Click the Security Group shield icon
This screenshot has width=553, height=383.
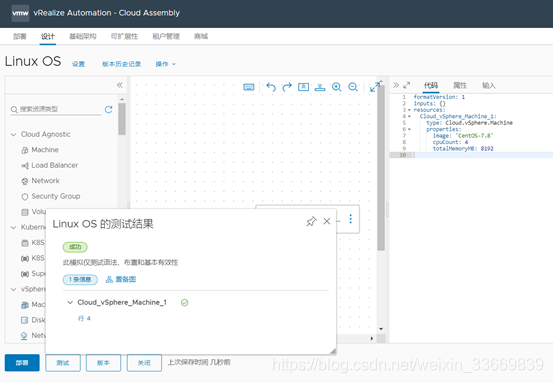click(25, 197)
